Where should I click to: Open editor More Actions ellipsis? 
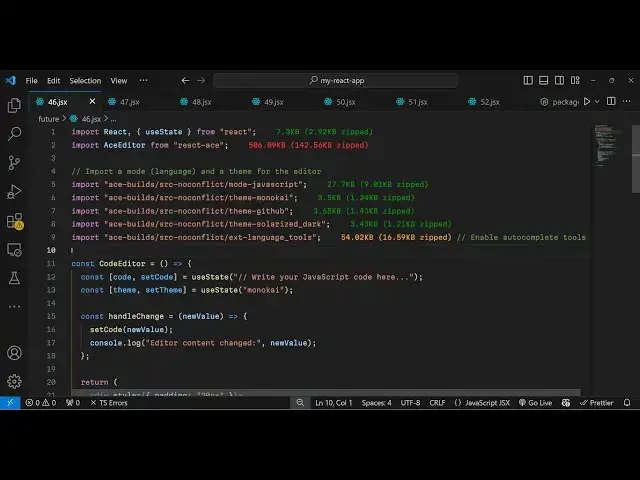[x=627, y=101]
